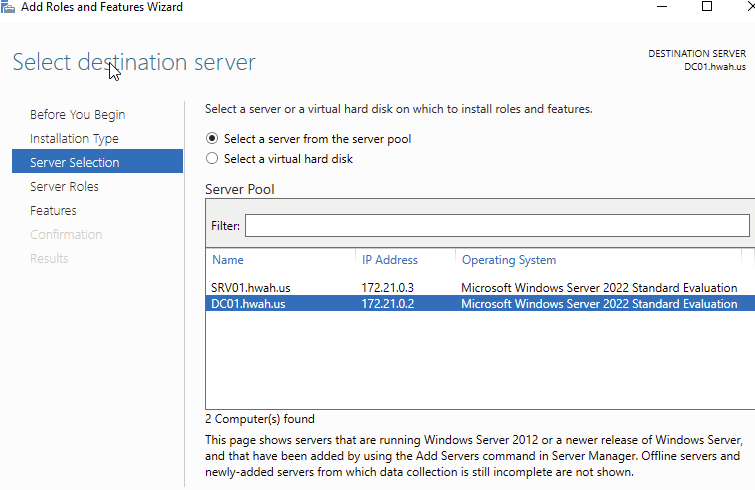Choose 'Select a virtual hard disk' option

pyautogui.click(x=211, y=158)
